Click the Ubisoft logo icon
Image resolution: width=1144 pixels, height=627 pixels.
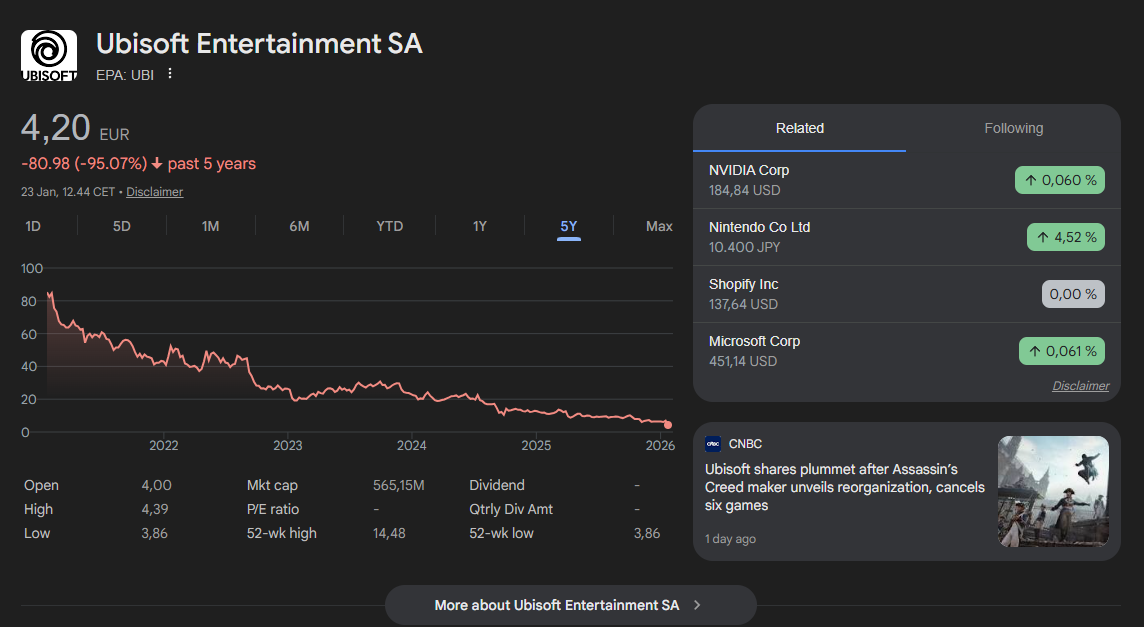pos(49,55)
